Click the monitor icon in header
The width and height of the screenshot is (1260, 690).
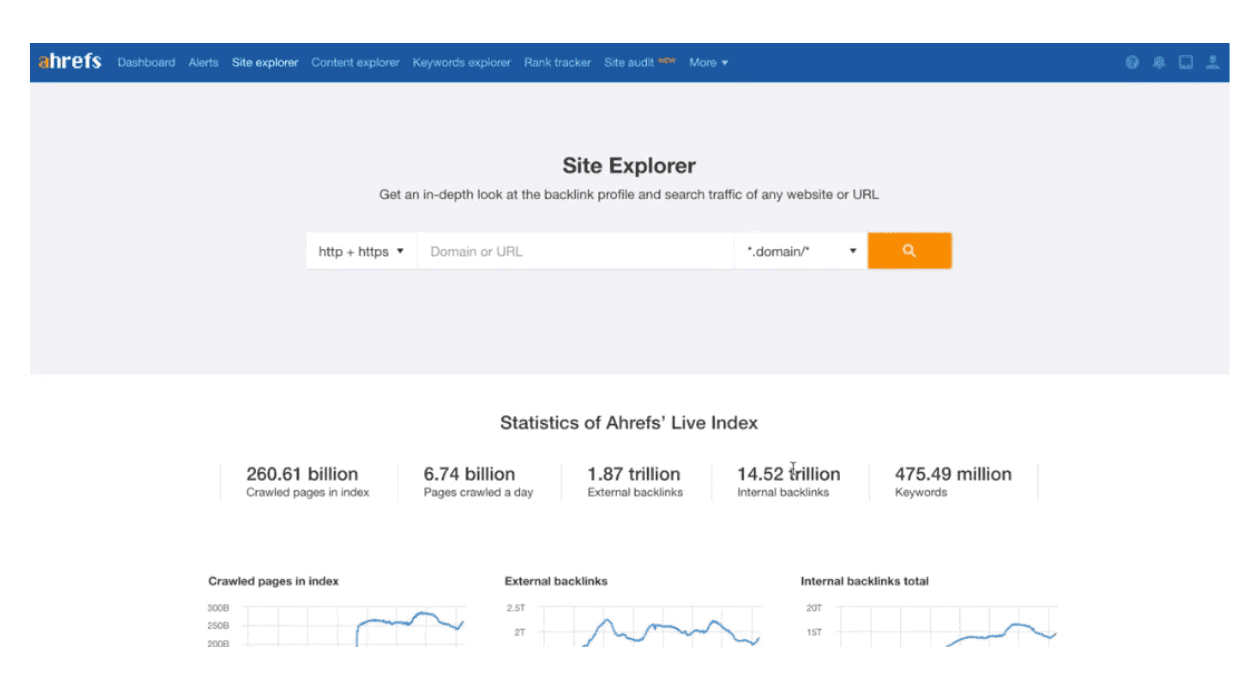point(1186,62)
